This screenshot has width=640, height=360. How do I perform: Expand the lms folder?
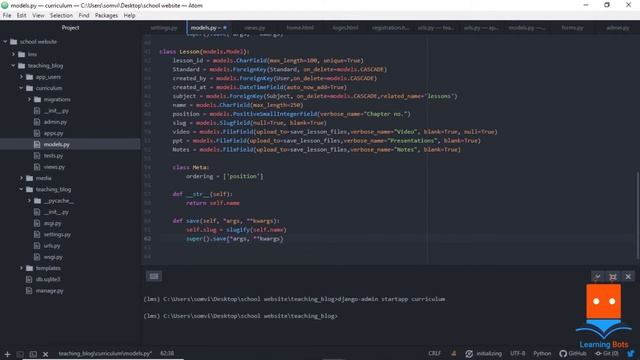tap(13, 54)
